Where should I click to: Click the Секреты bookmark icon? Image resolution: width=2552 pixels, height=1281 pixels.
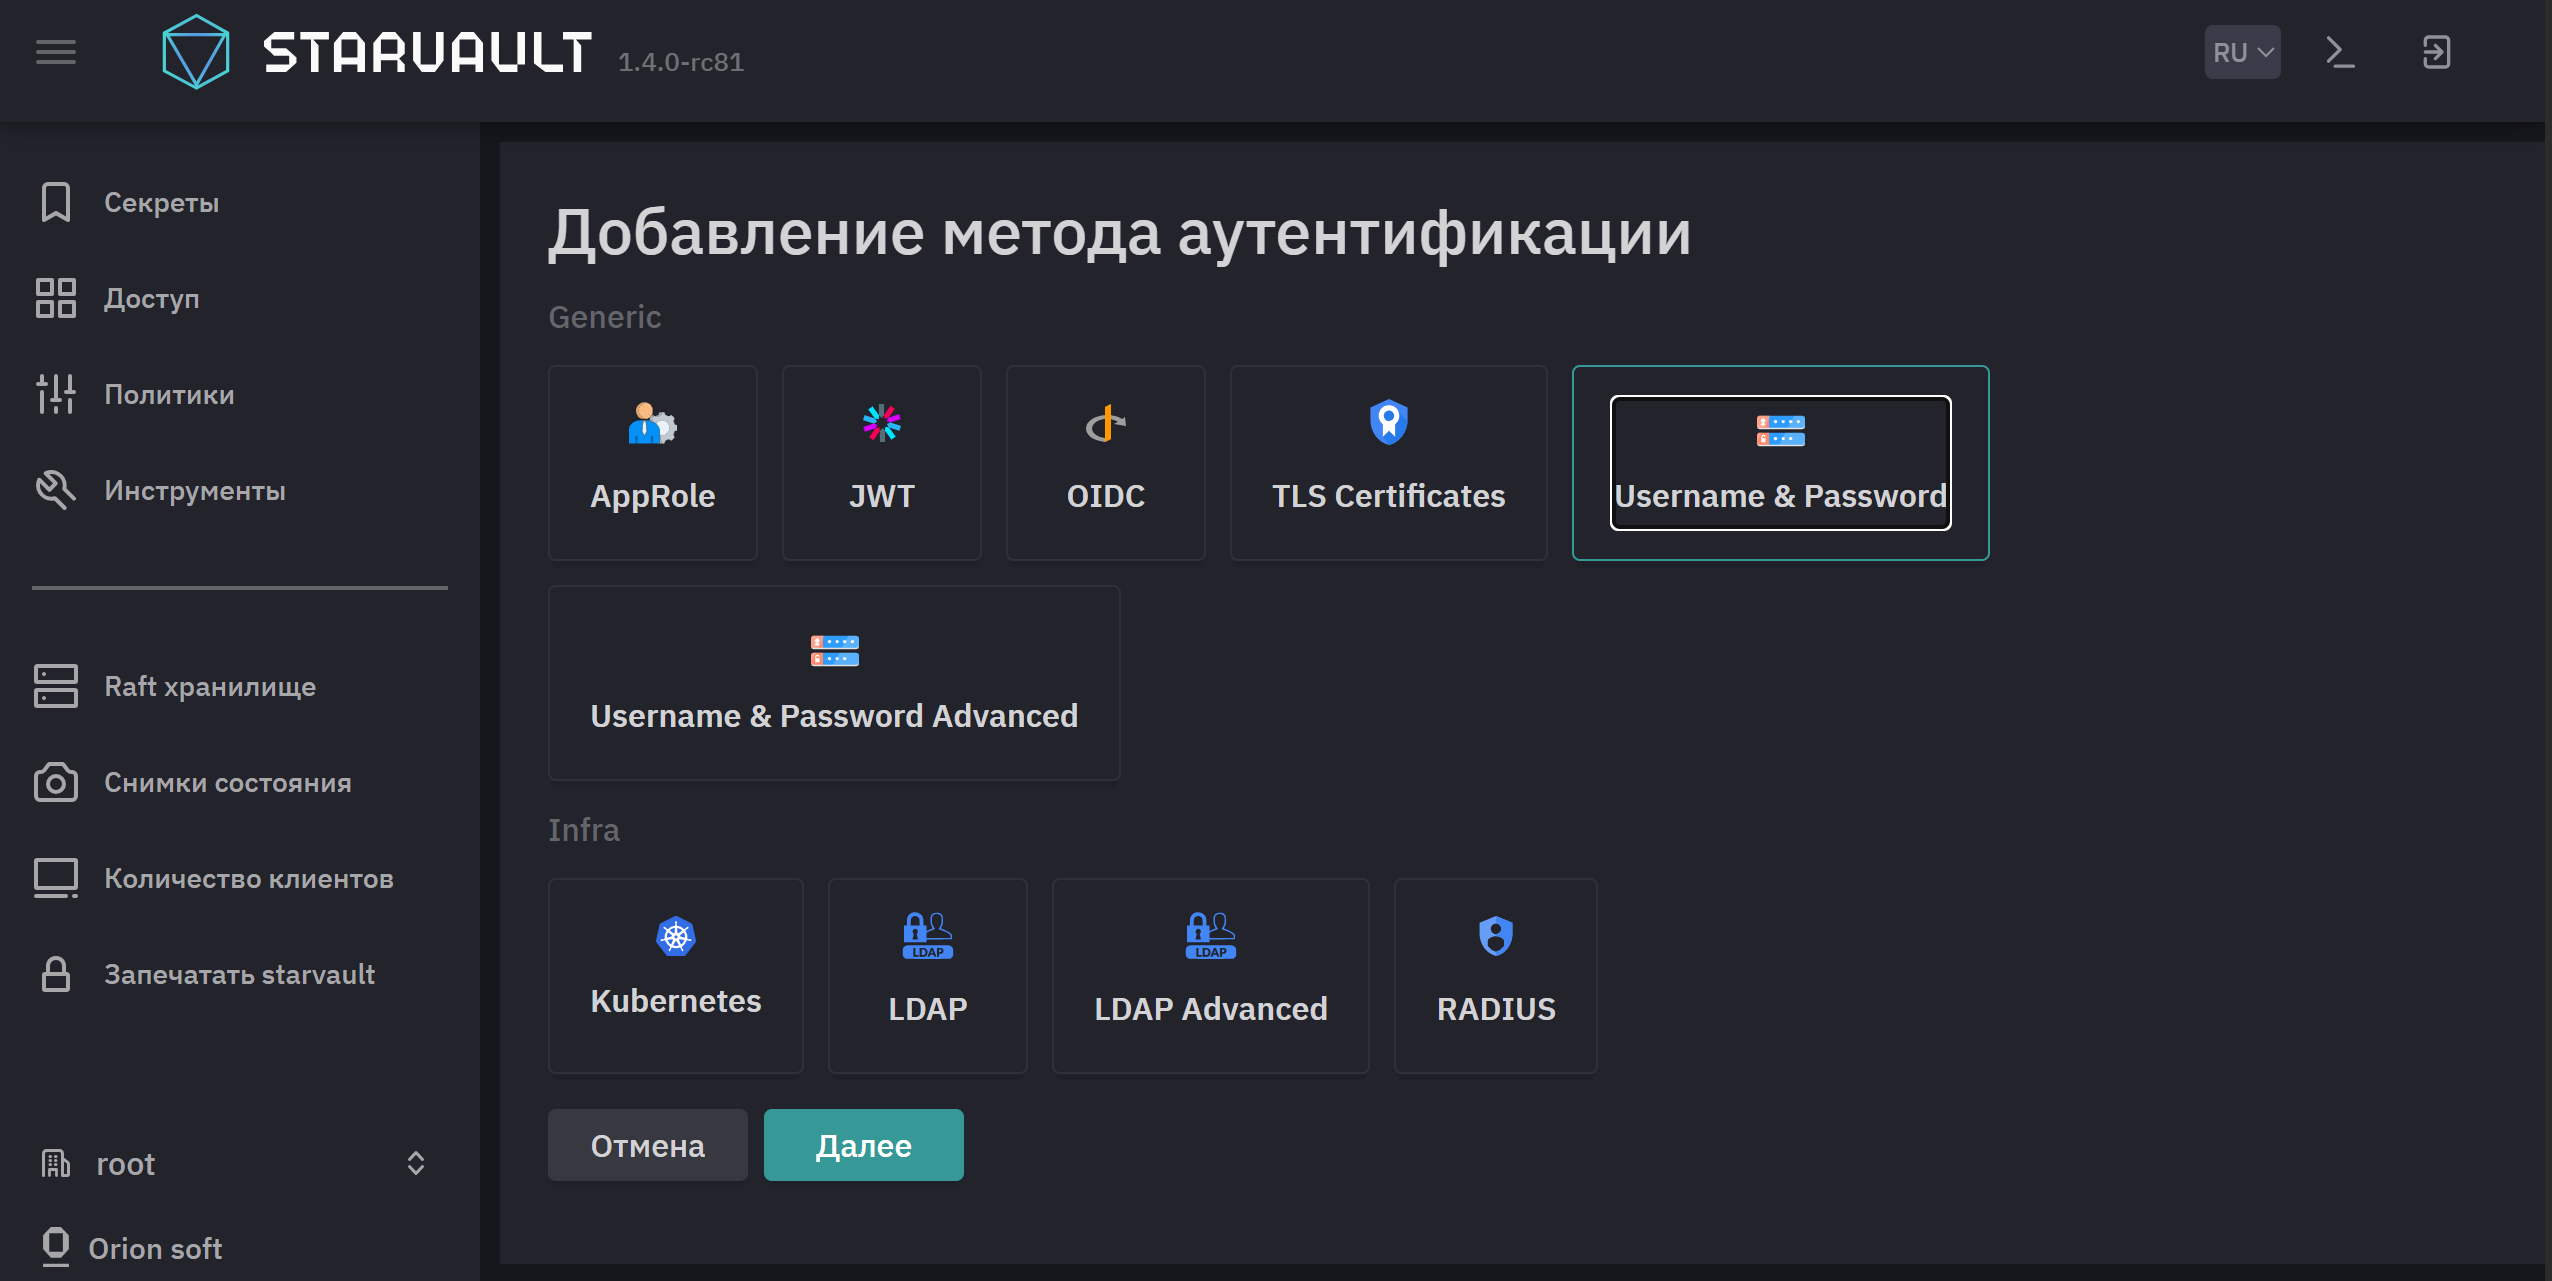tap(56, 202)
